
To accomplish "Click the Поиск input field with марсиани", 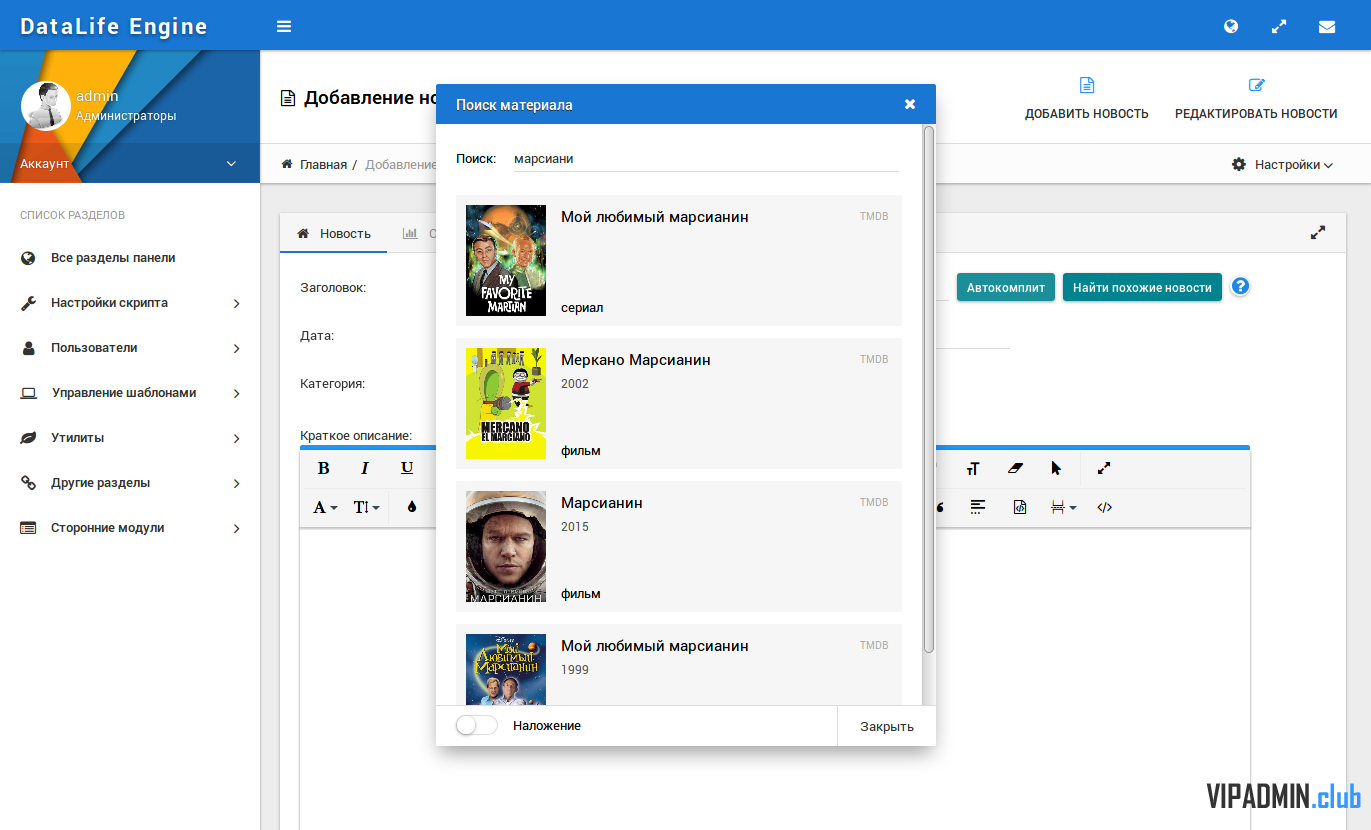I will pos(705,159).
